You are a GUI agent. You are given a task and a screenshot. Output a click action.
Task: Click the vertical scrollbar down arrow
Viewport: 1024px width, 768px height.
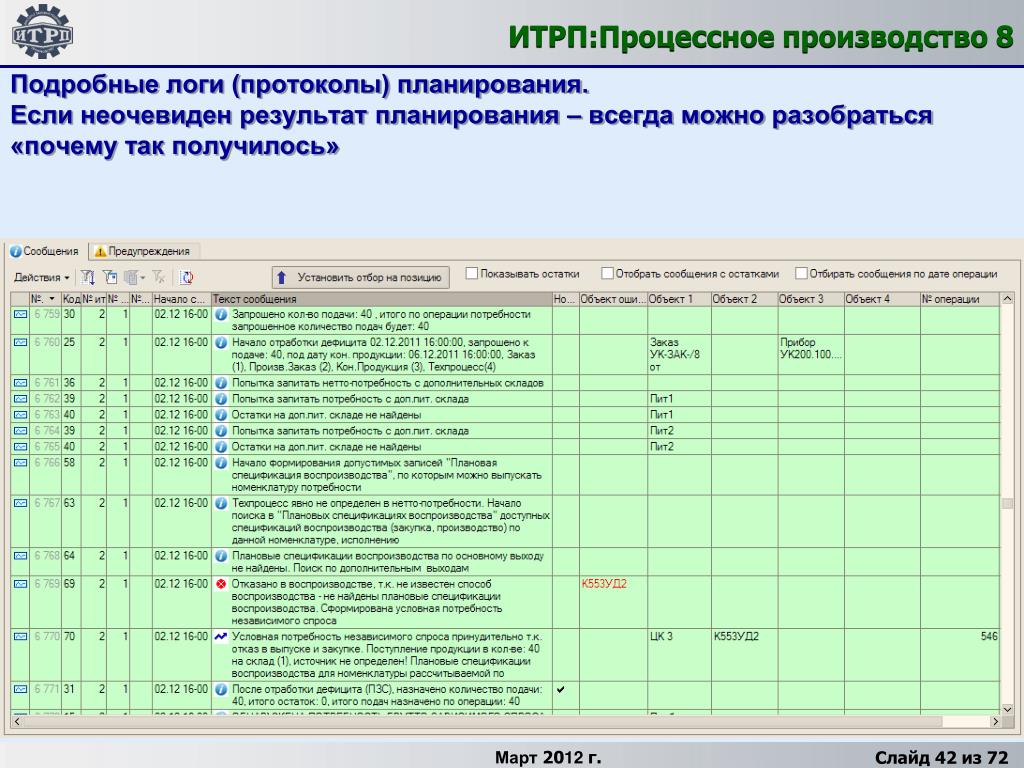1007,708
